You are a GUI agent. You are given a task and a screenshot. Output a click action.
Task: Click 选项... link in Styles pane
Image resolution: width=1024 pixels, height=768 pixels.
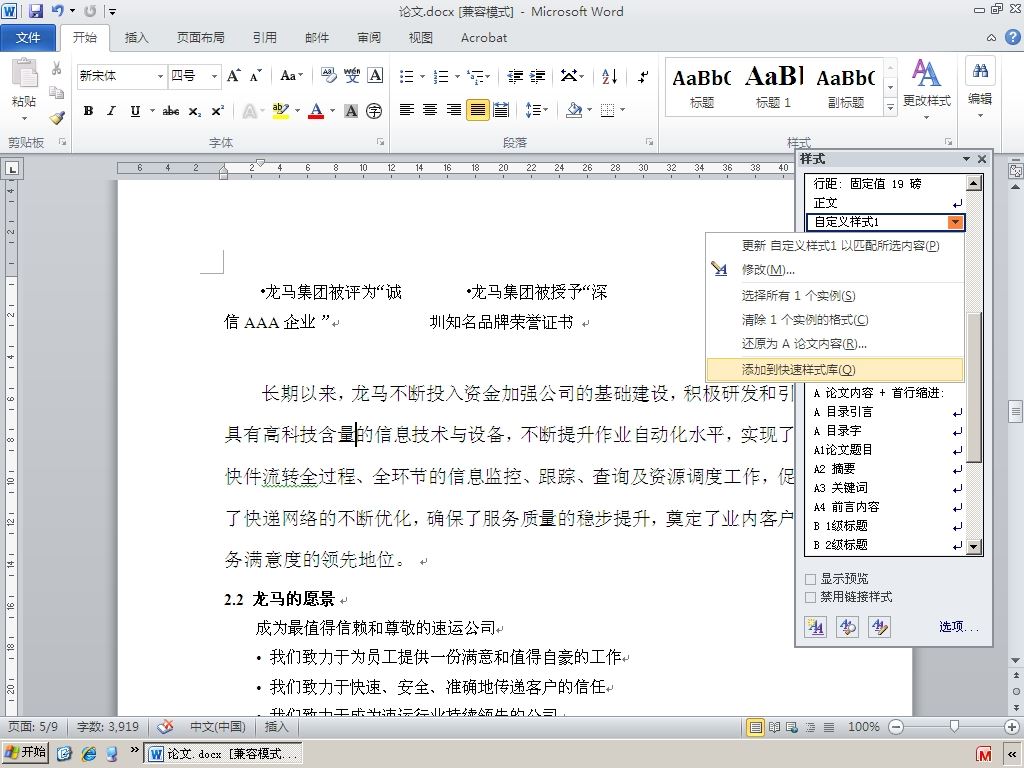tap(959, 627)
